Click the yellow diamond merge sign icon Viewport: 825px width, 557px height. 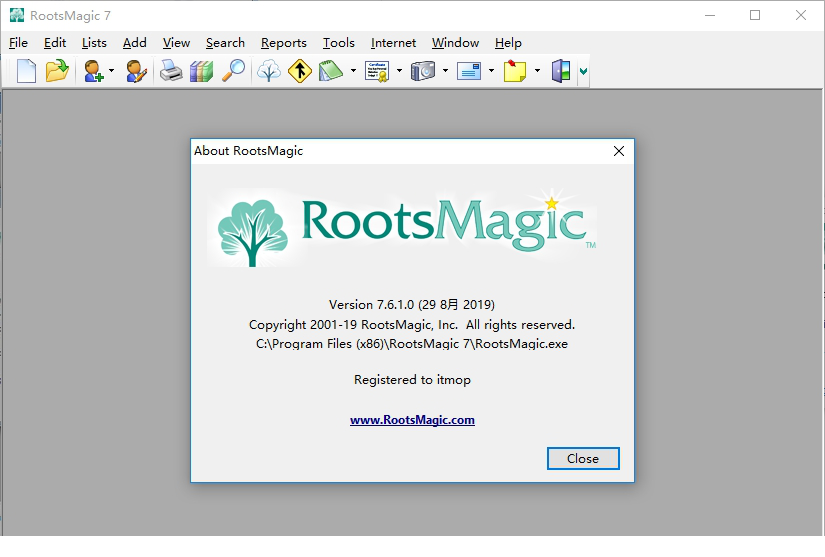[x=300, y=70]
